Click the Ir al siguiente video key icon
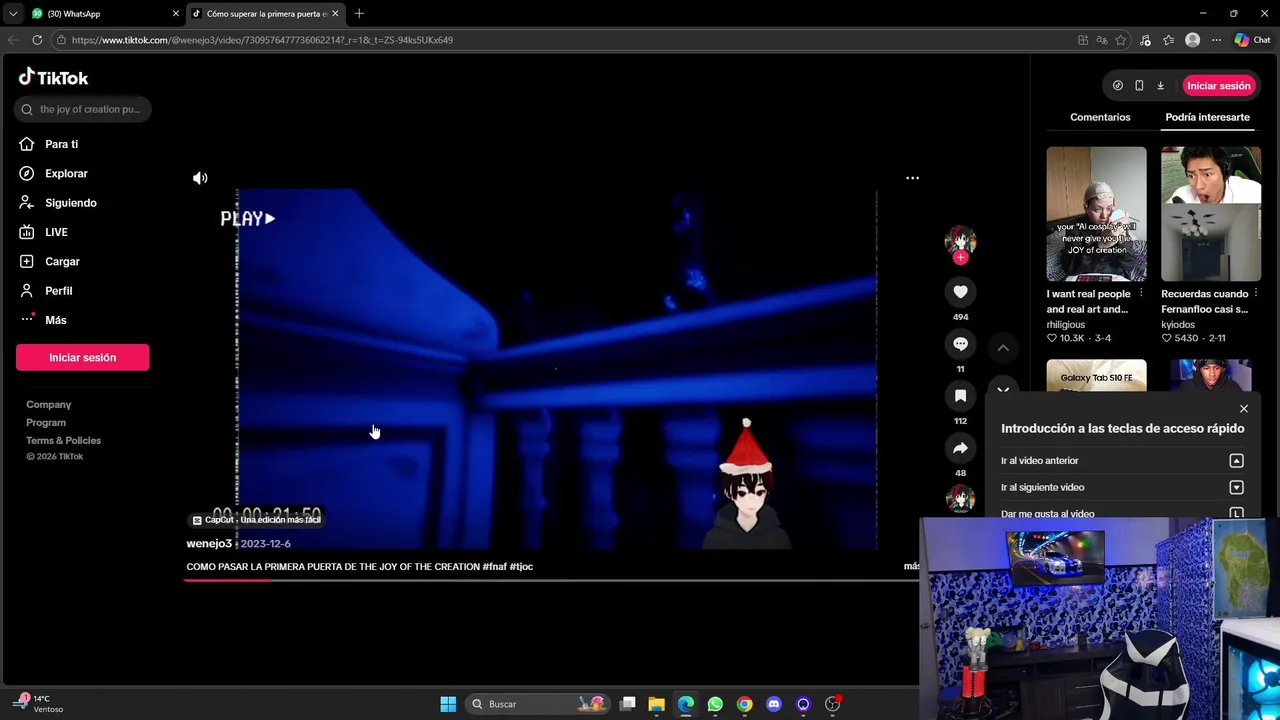The height and width of the screenshot is (720, 1280). 1236,488
